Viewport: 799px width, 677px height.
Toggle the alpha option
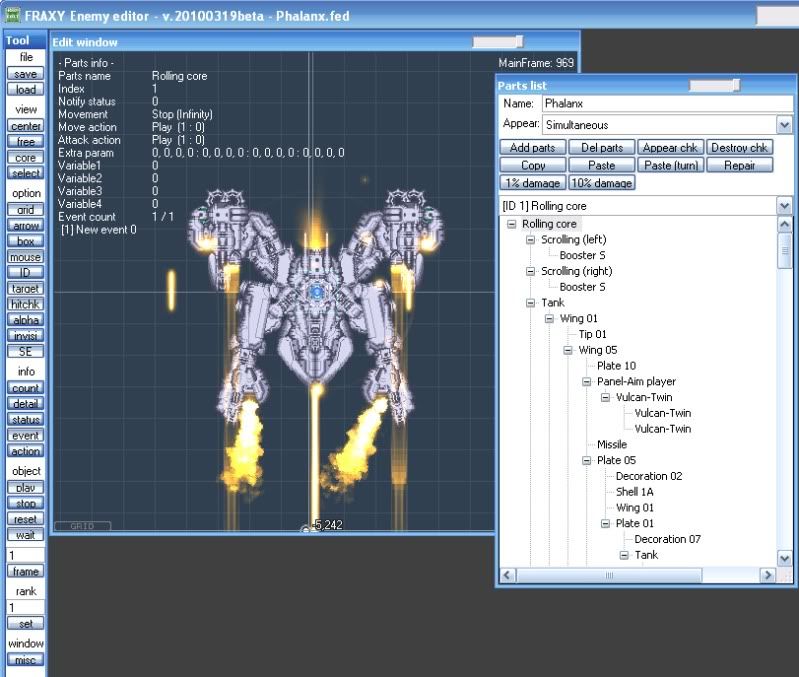click(26, 320)
